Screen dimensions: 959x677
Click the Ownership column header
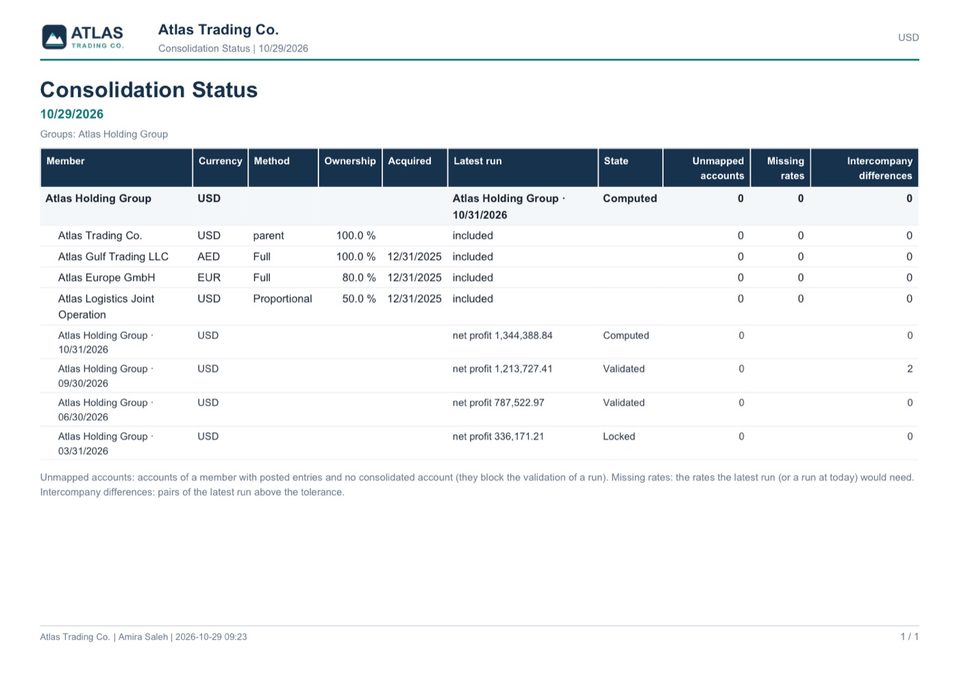click(x=350, y=168)
